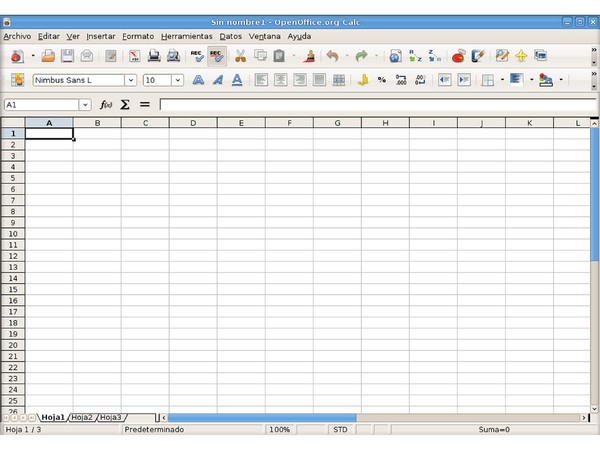Click the New spreadsheet document icon
The height and width of the screenshot is (450, 600).
coord(17,56)
